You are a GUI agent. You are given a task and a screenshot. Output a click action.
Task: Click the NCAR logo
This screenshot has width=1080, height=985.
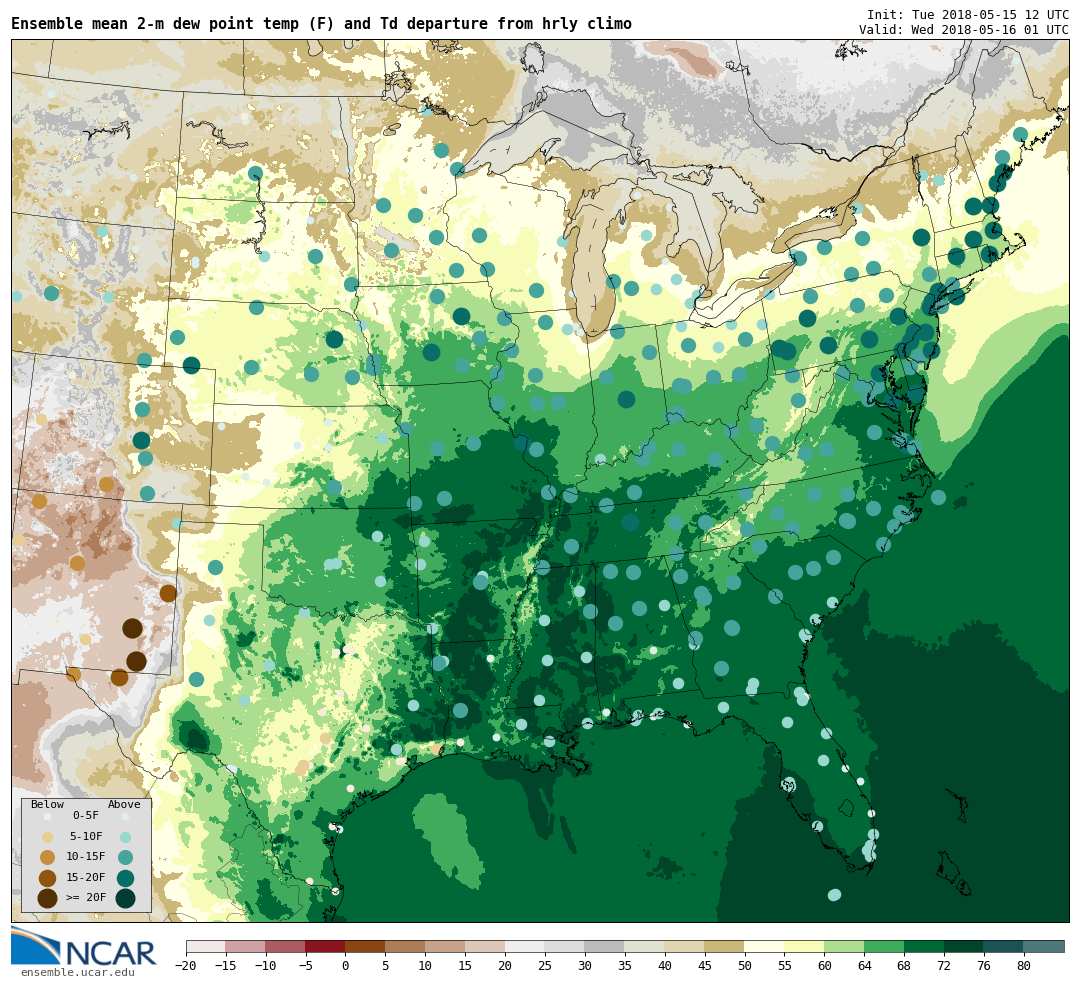(x=84, y=947)
